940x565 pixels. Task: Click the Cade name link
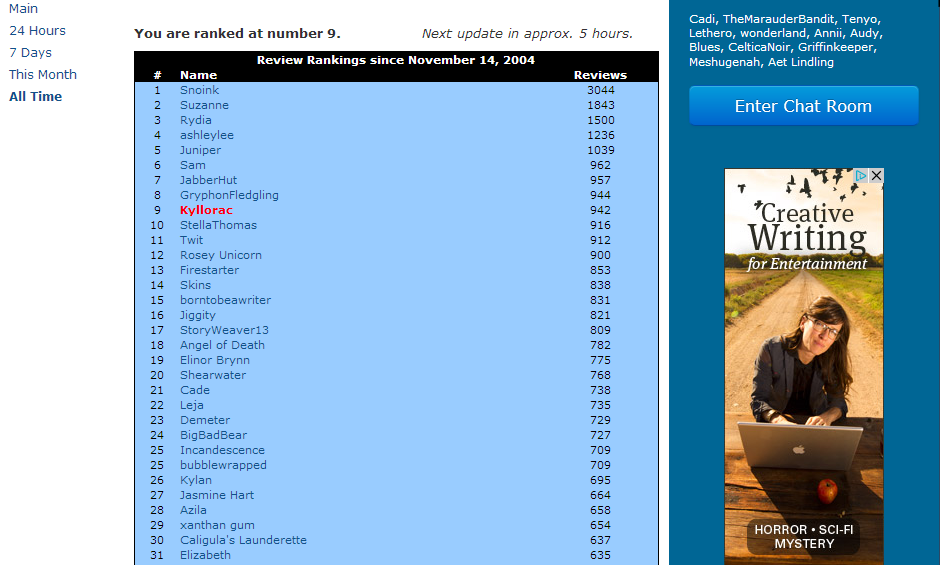click(195, 390)
